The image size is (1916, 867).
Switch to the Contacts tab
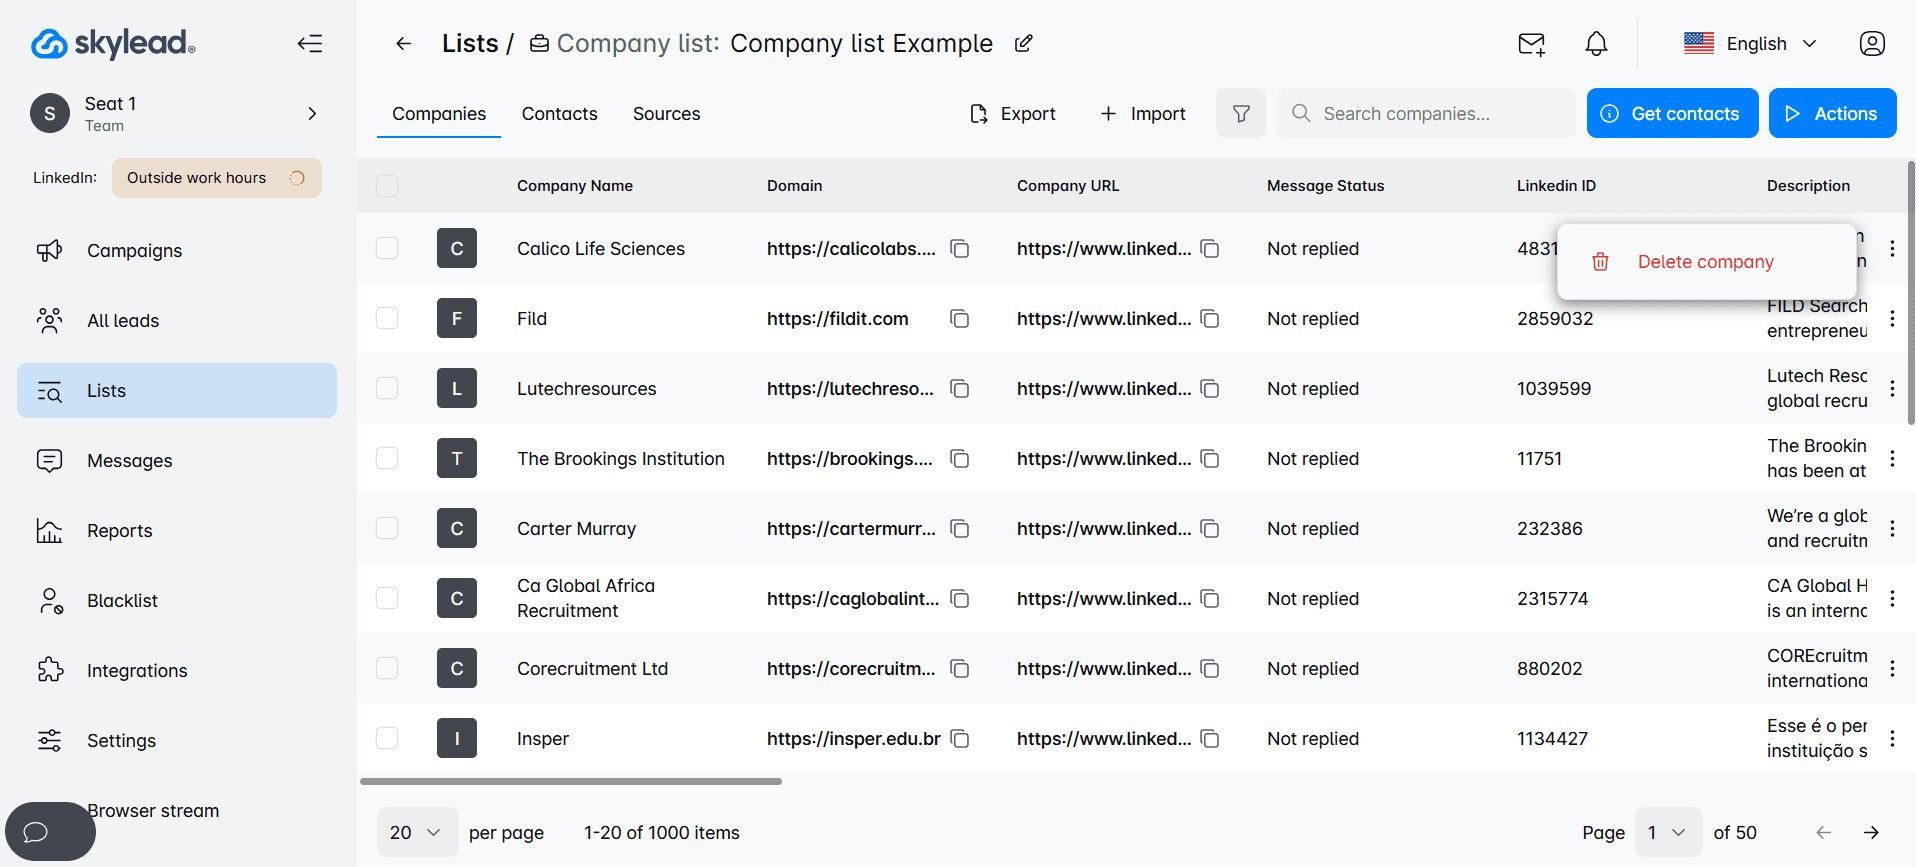pyautogui.click(x=559, y=114)
